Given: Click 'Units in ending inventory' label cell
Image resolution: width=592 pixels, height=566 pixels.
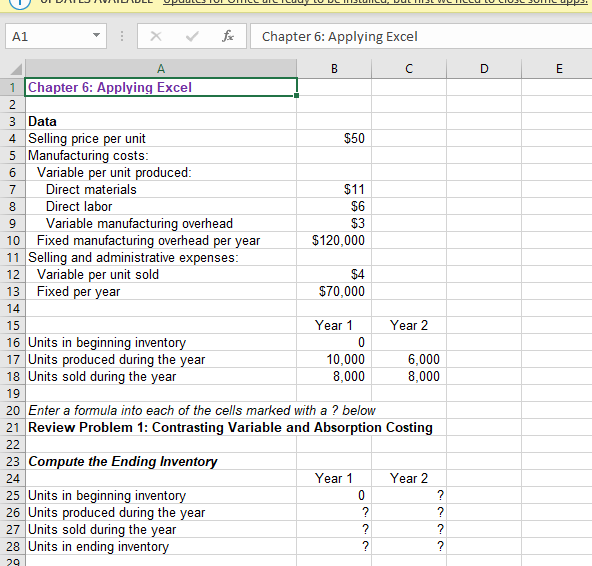Looking at the screenshot, I should (x=161, y=546).
